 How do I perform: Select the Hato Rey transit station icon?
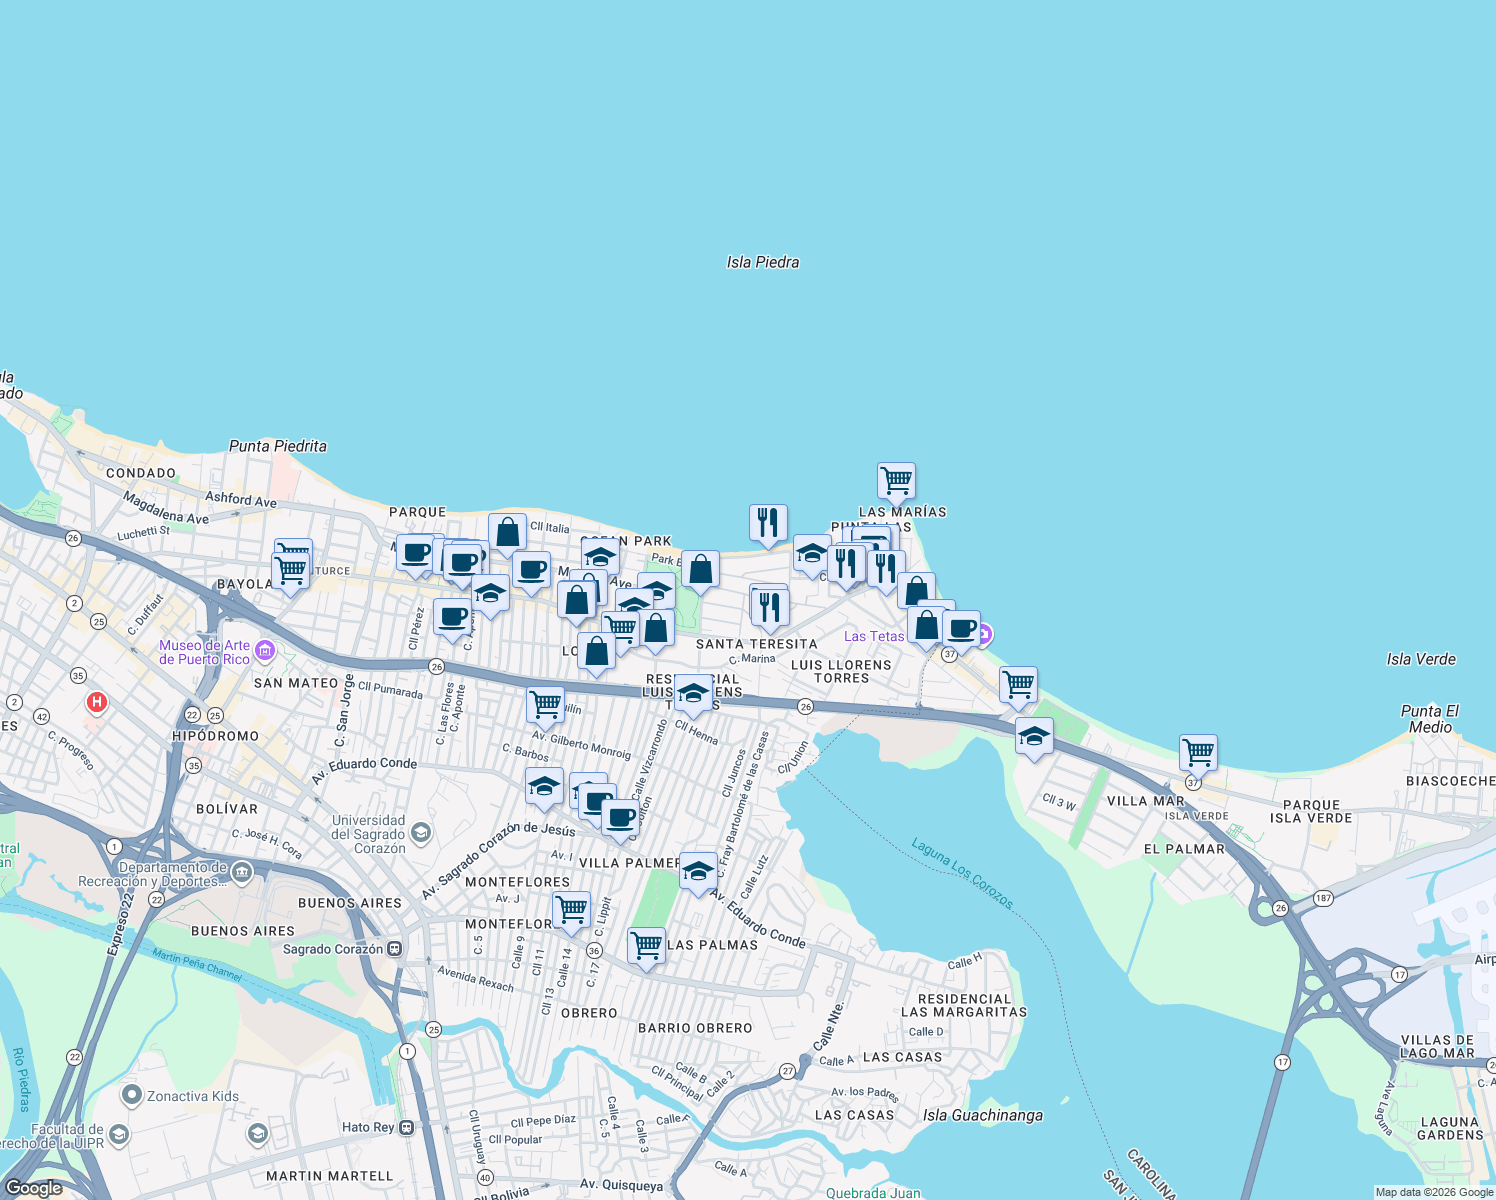(x=406, y=1127)
